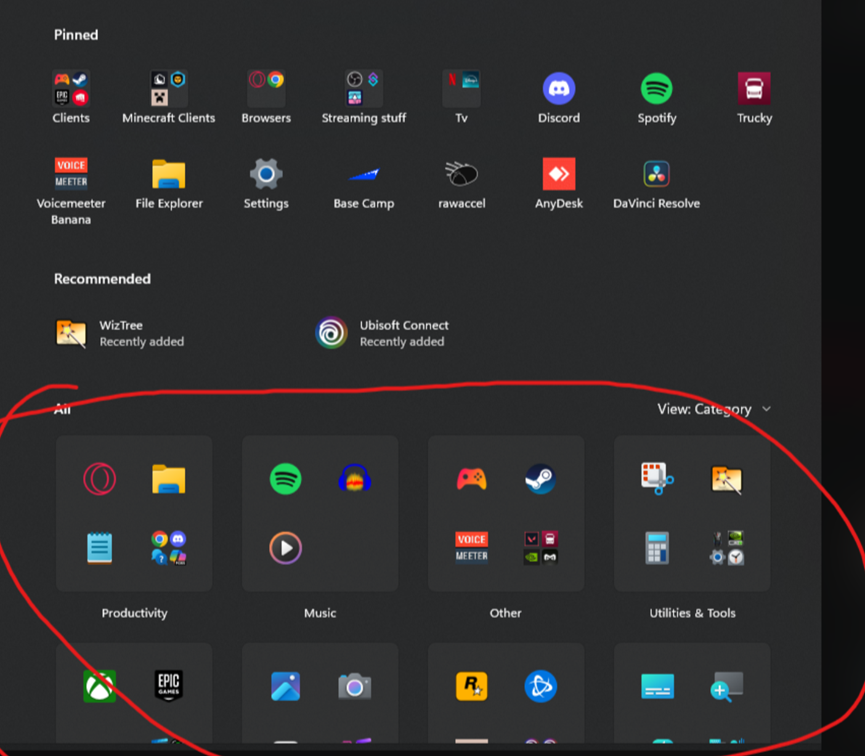Expand more apps in Utilities & Tools

(x=727, y=547)
